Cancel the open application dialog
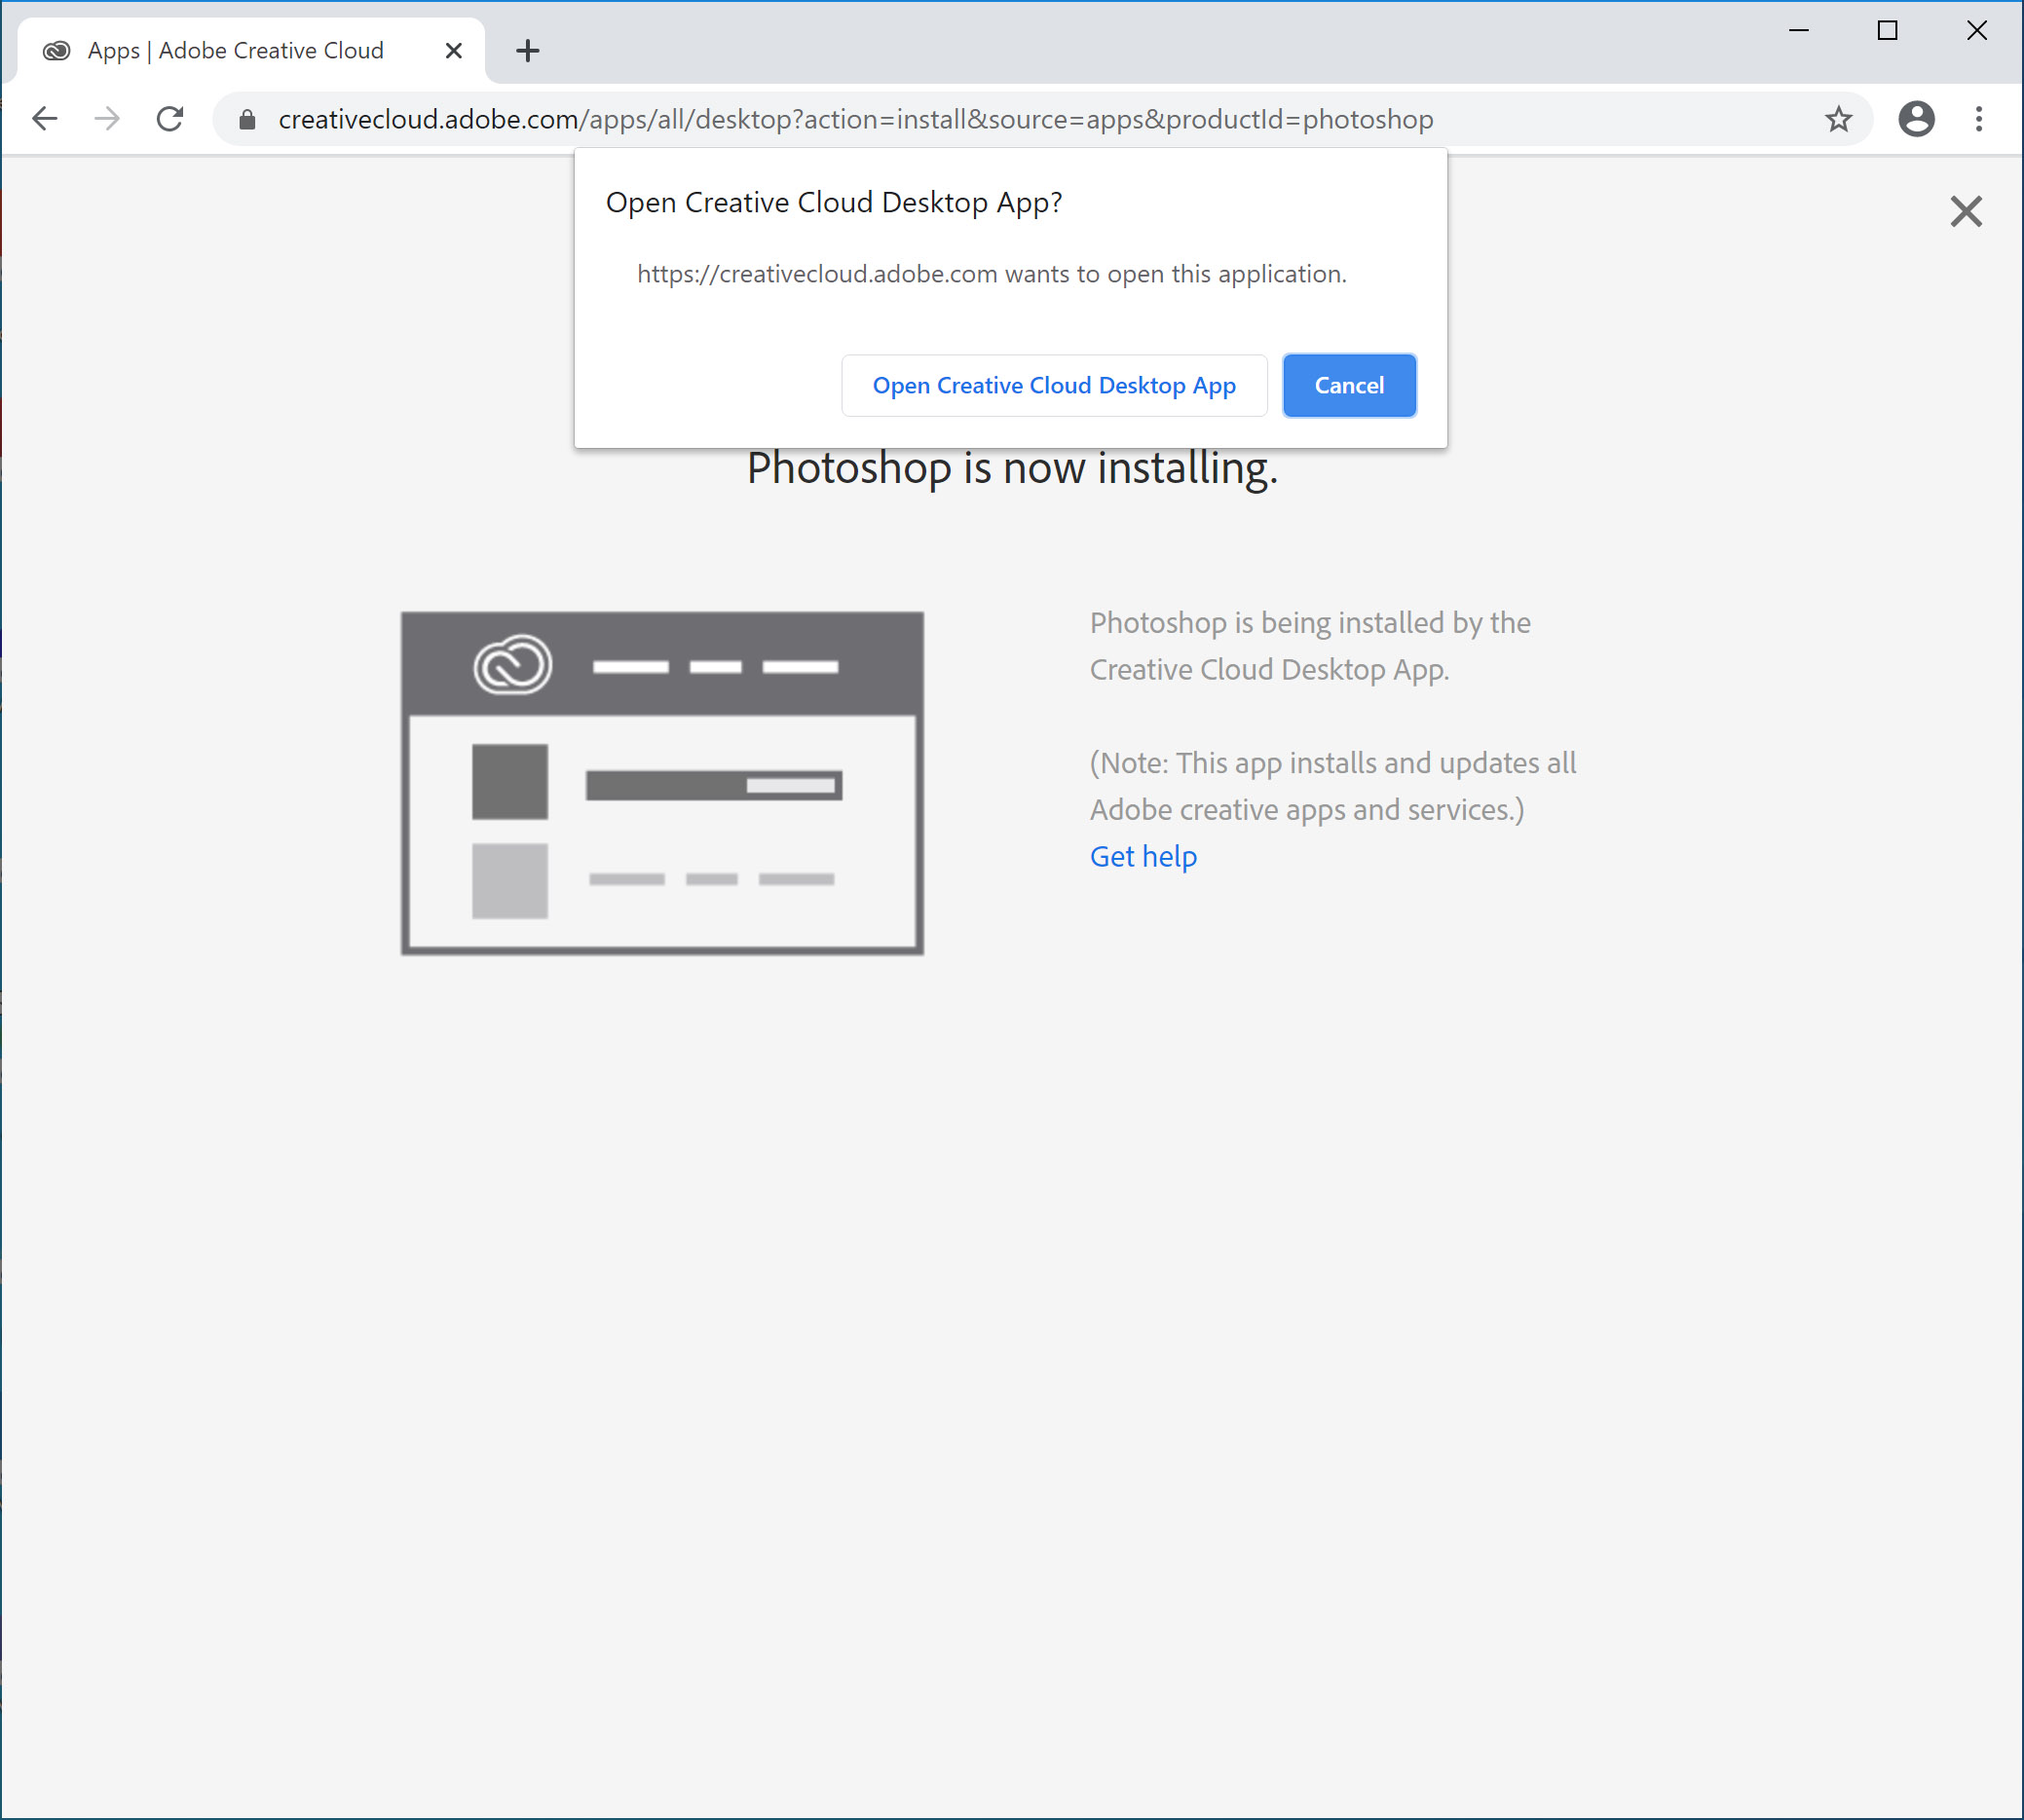Viewport: 2024px width, 1820px height. click(x=1349, y=385)
